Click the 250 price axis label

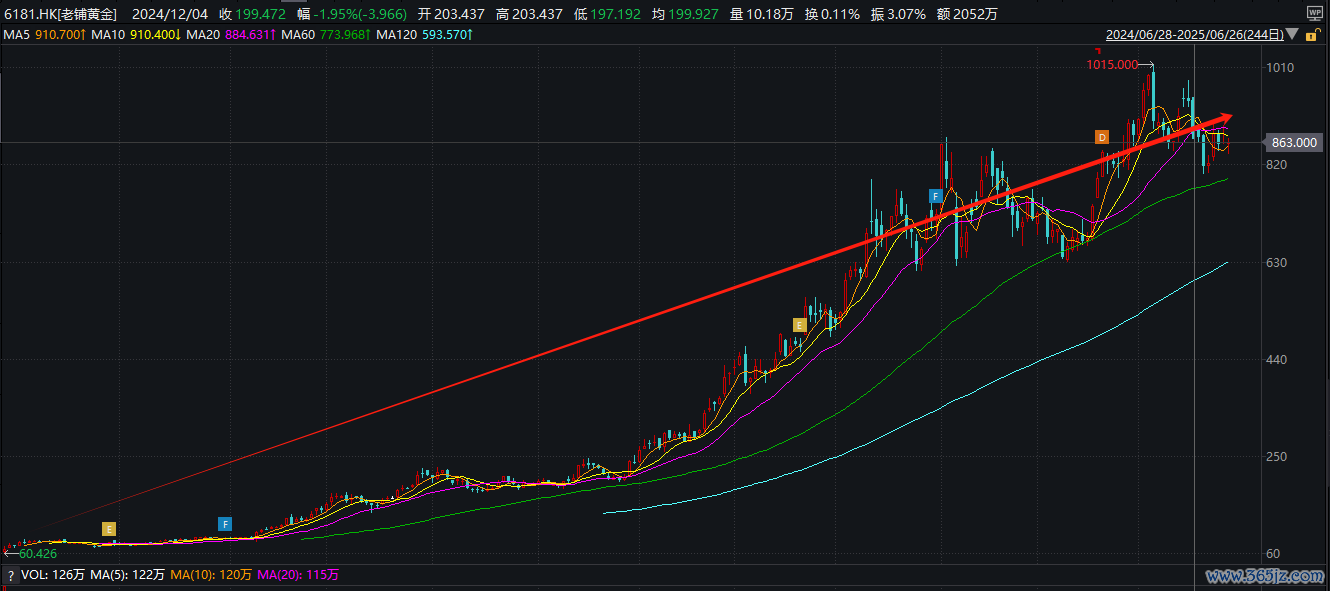pyautogui.click(x=1277, y=456)
